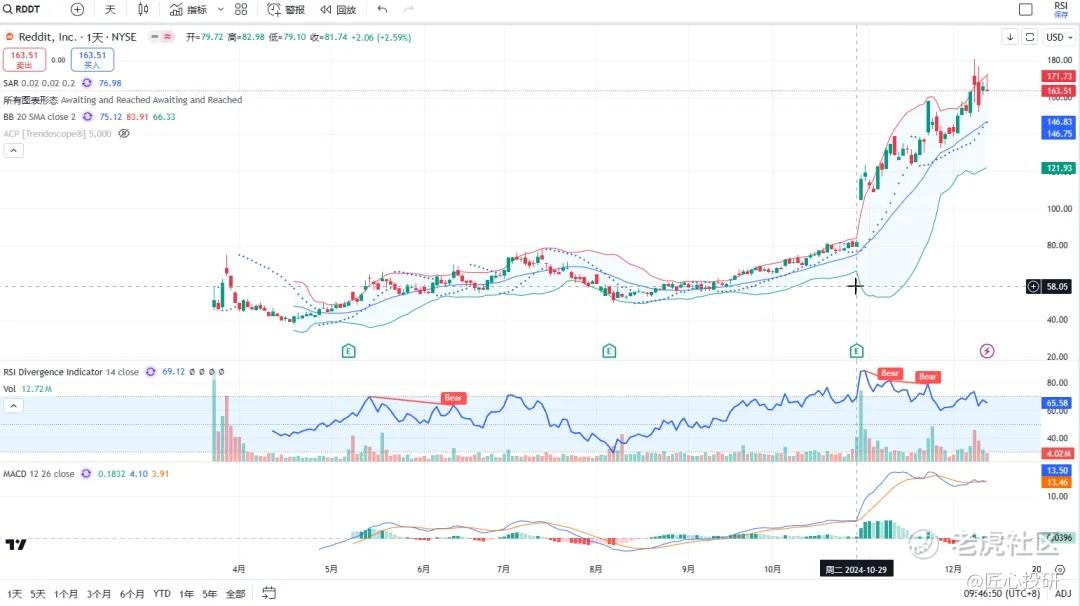Click the 2024-10-29 date label on the axis
1080x606 pixels.
[x=856, y=570]
